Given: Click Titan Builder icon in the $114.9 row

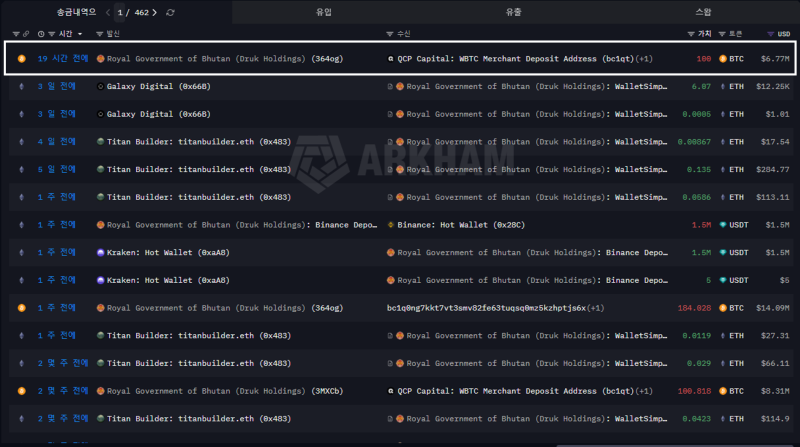Looking at the screenshot, I should point(101,418).
